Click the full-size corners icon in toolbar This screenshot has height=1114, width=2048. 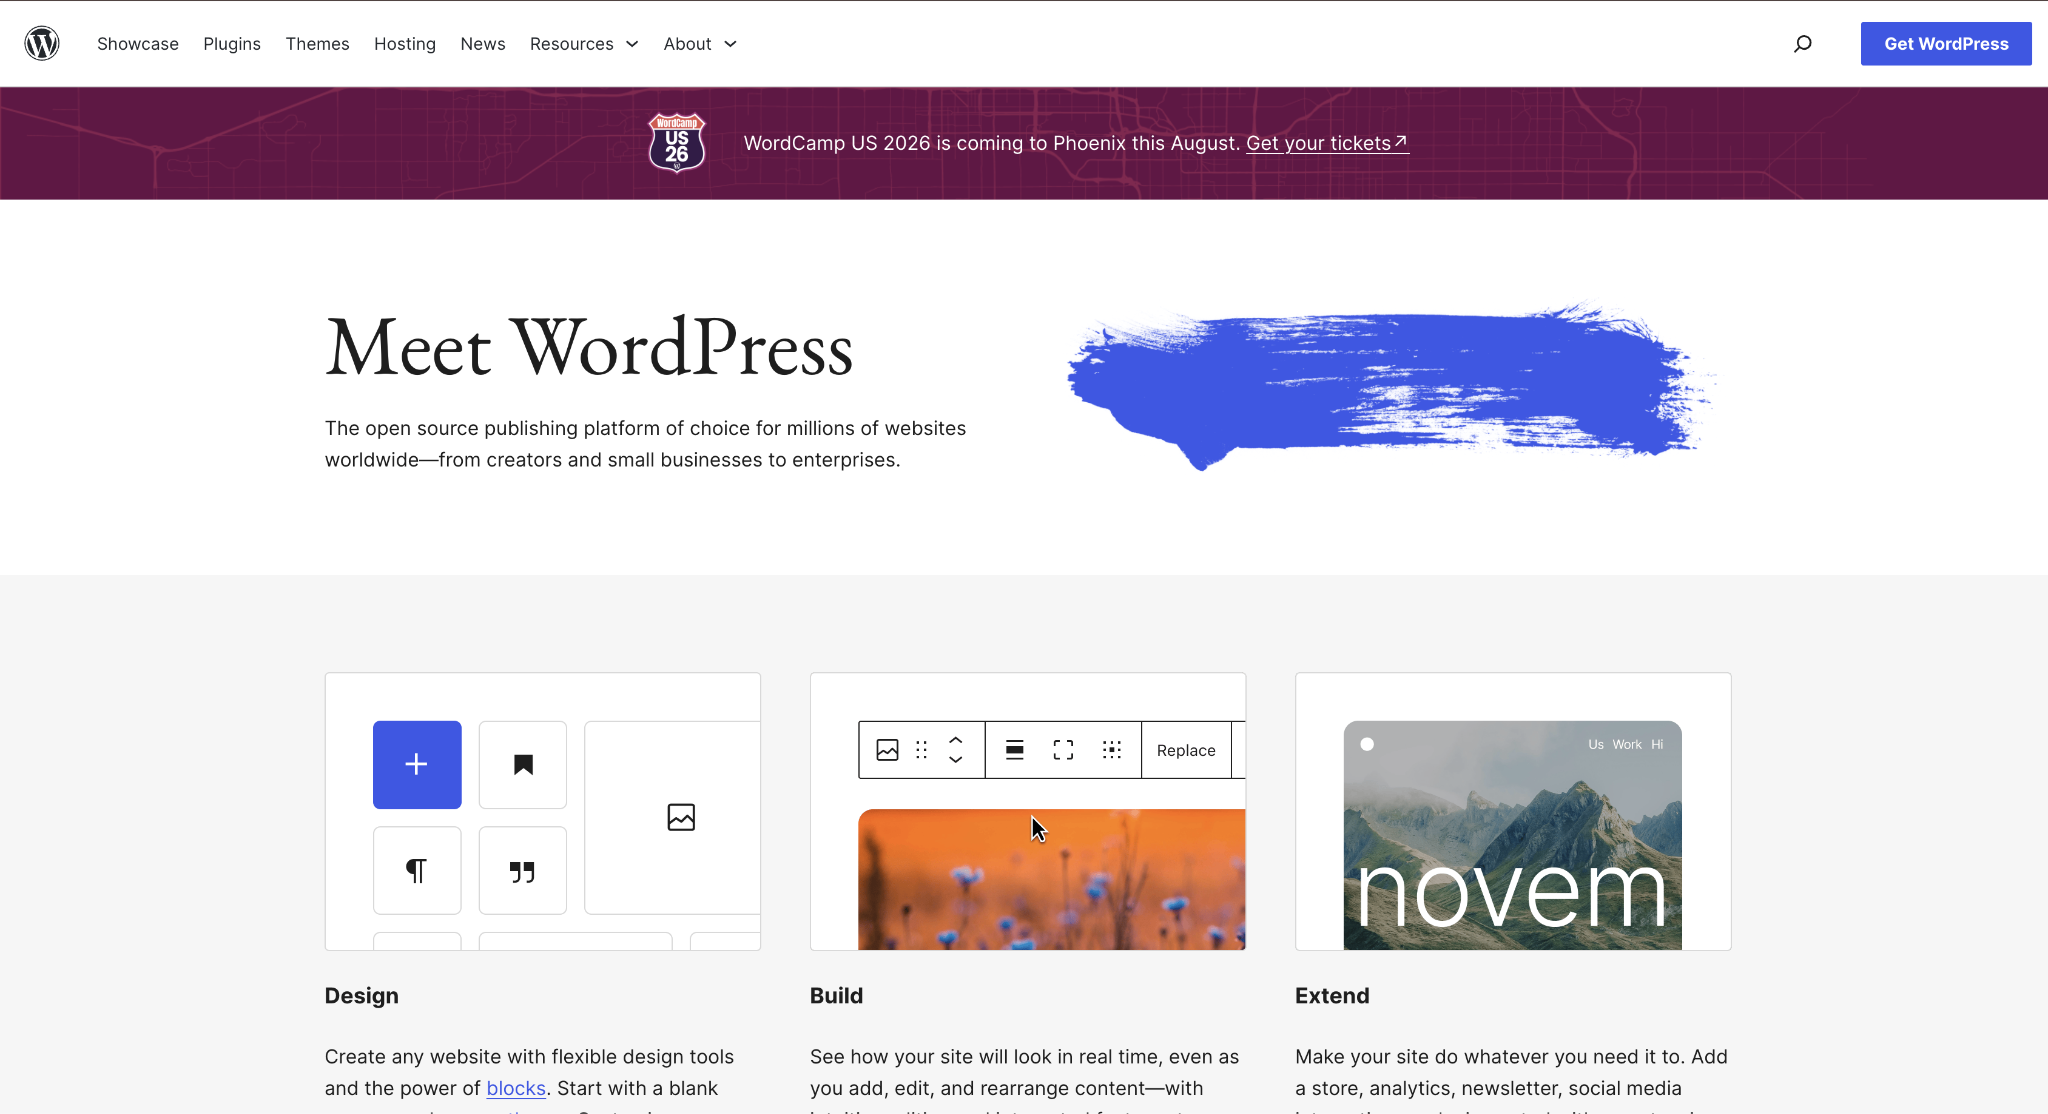coord(1063,750)
